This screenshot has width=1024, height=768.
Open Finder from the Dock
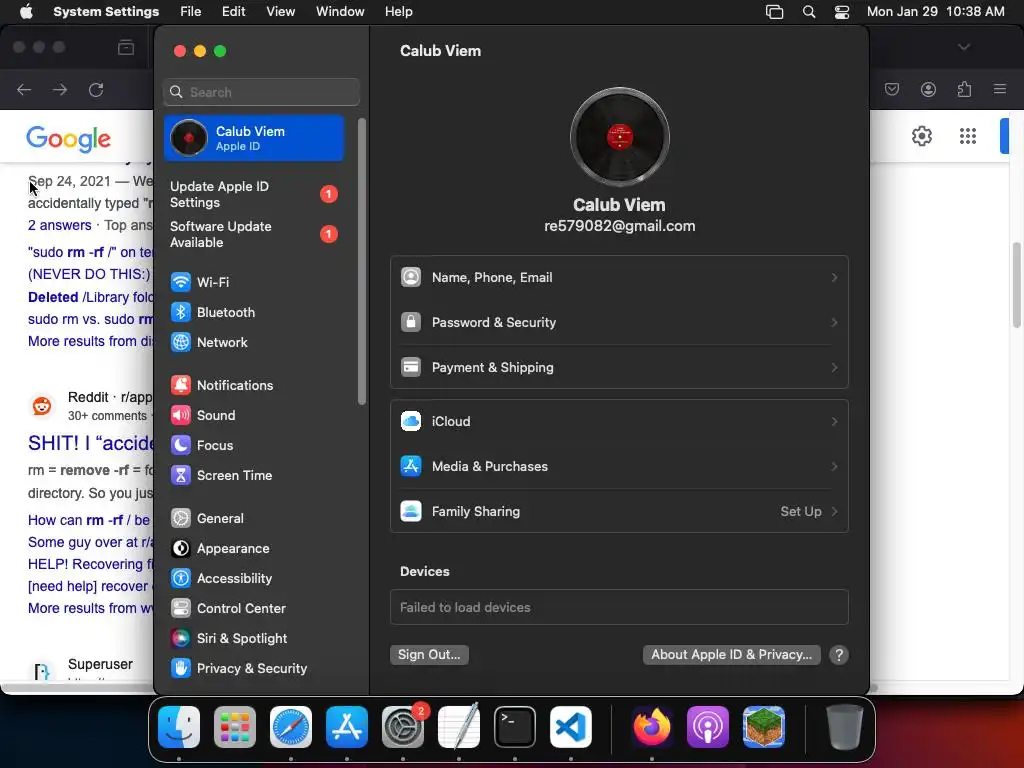[179, 727]
